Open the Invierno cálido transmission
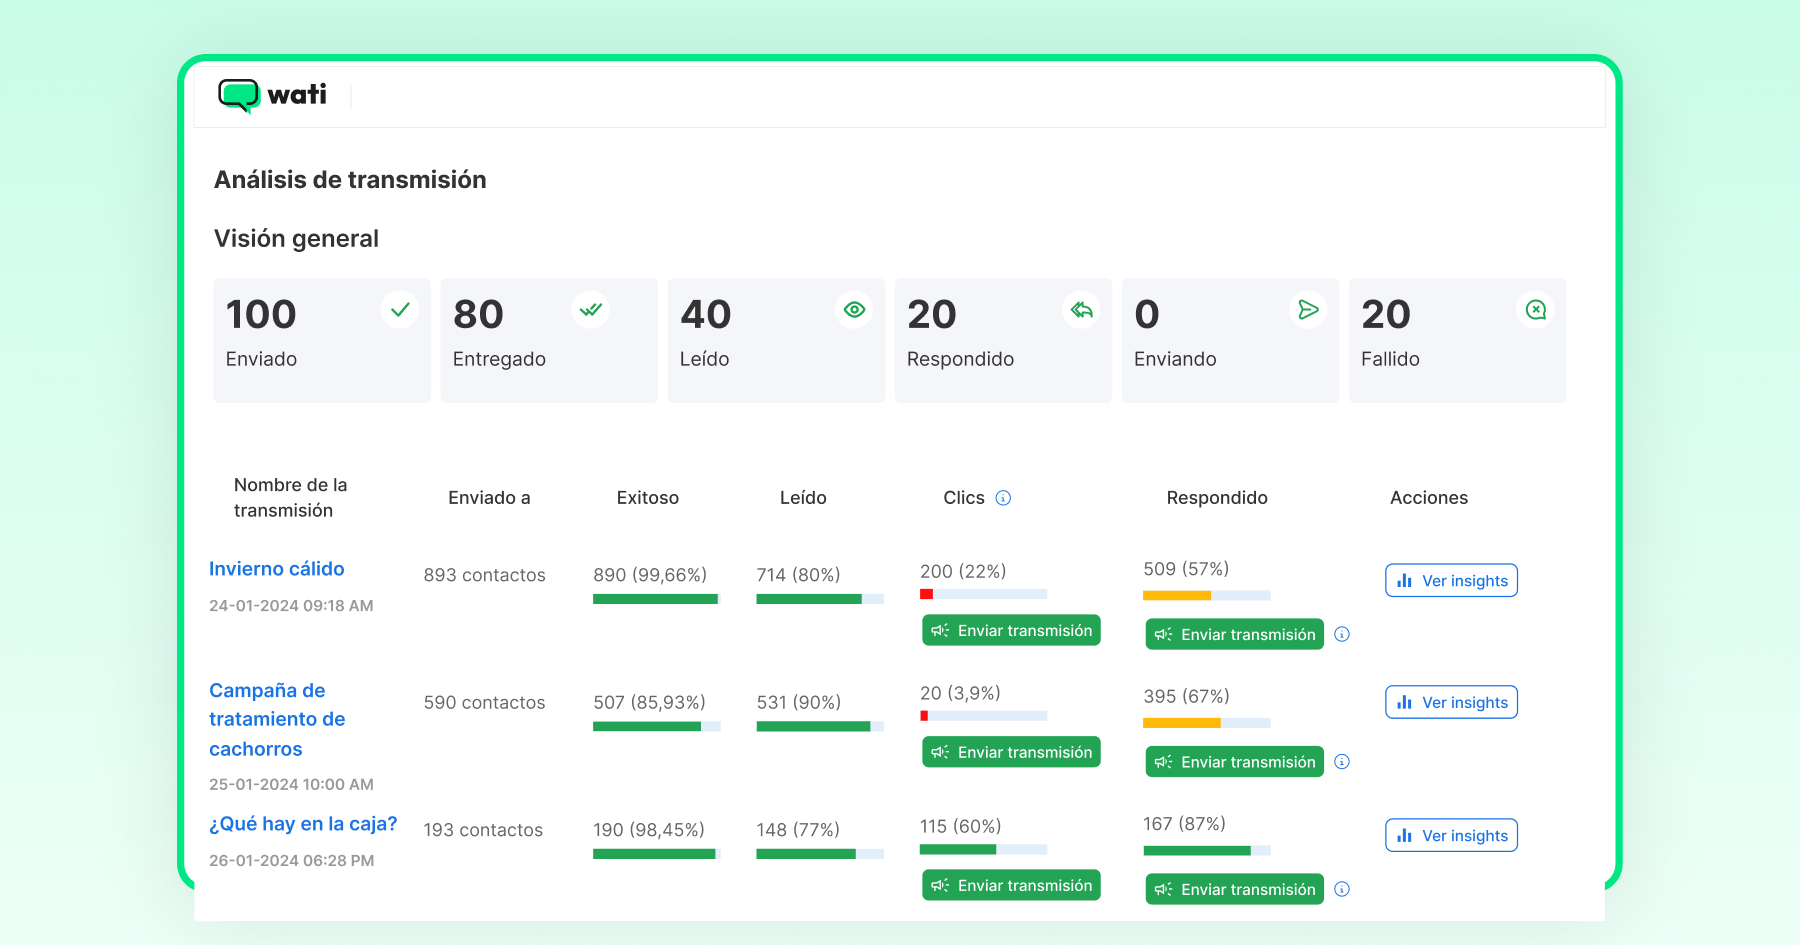 click(x=277, y=569)
